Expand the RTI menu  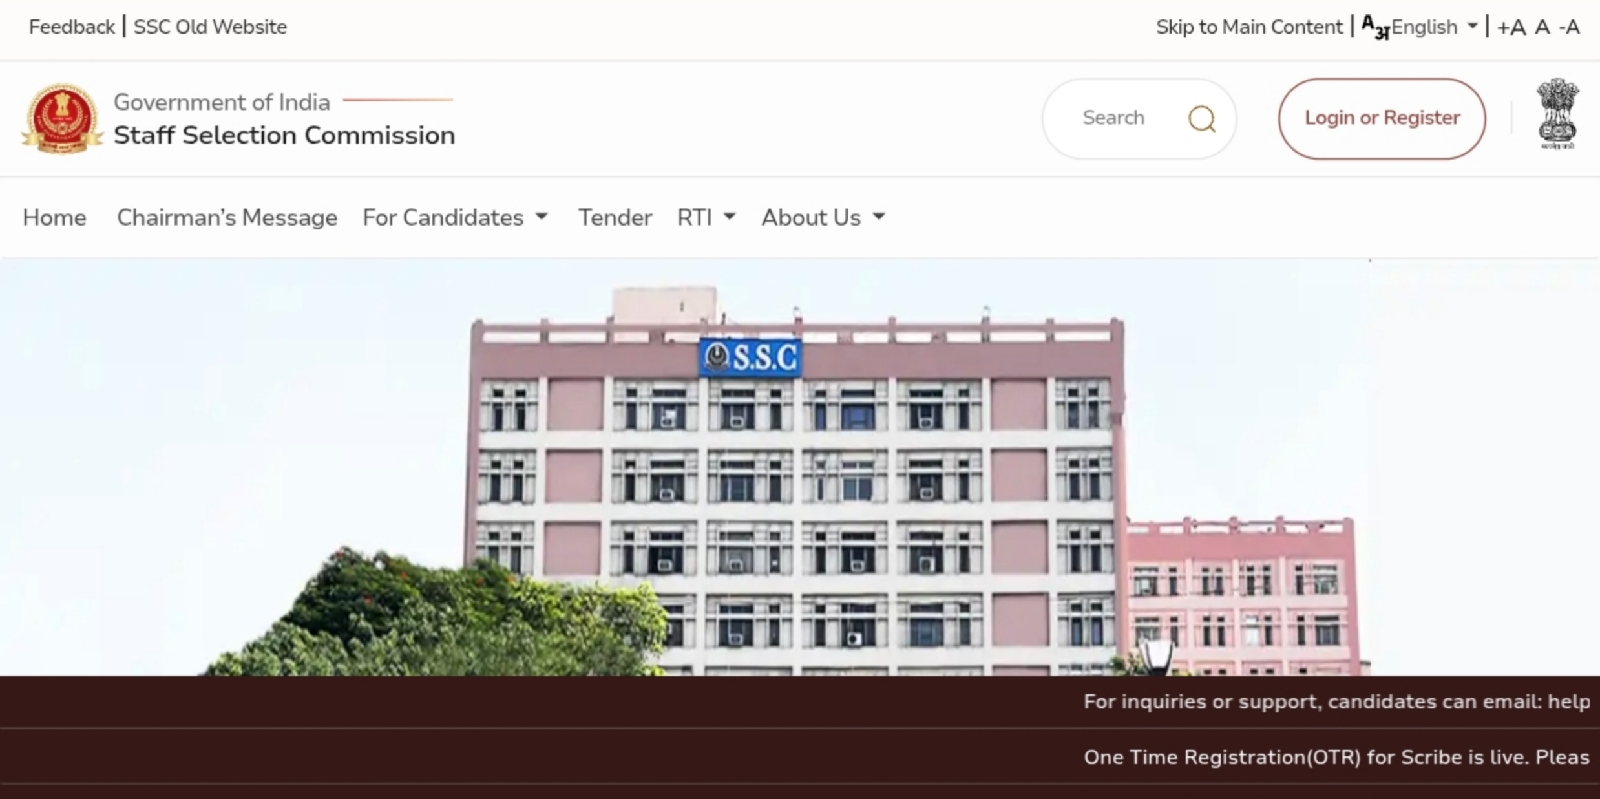point(706,217)
